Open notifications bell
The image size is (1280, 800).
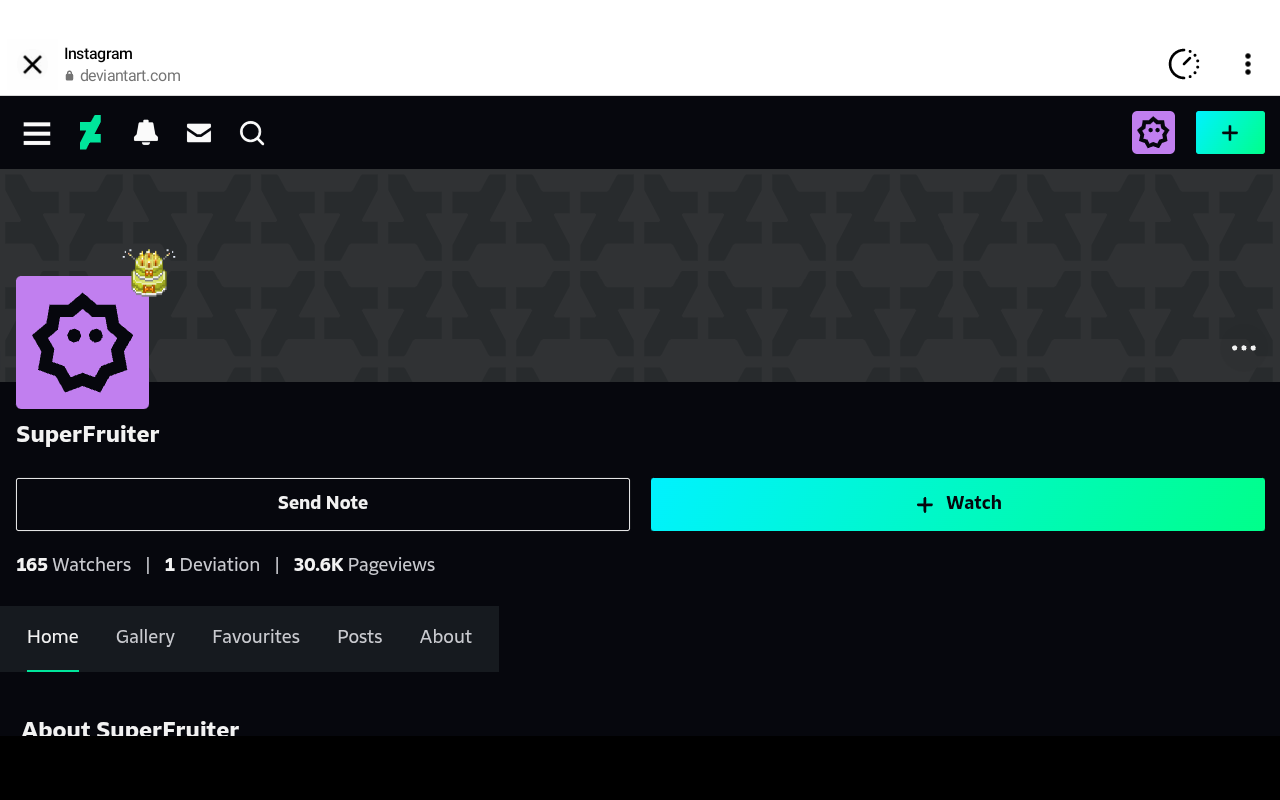coord(146,132)
